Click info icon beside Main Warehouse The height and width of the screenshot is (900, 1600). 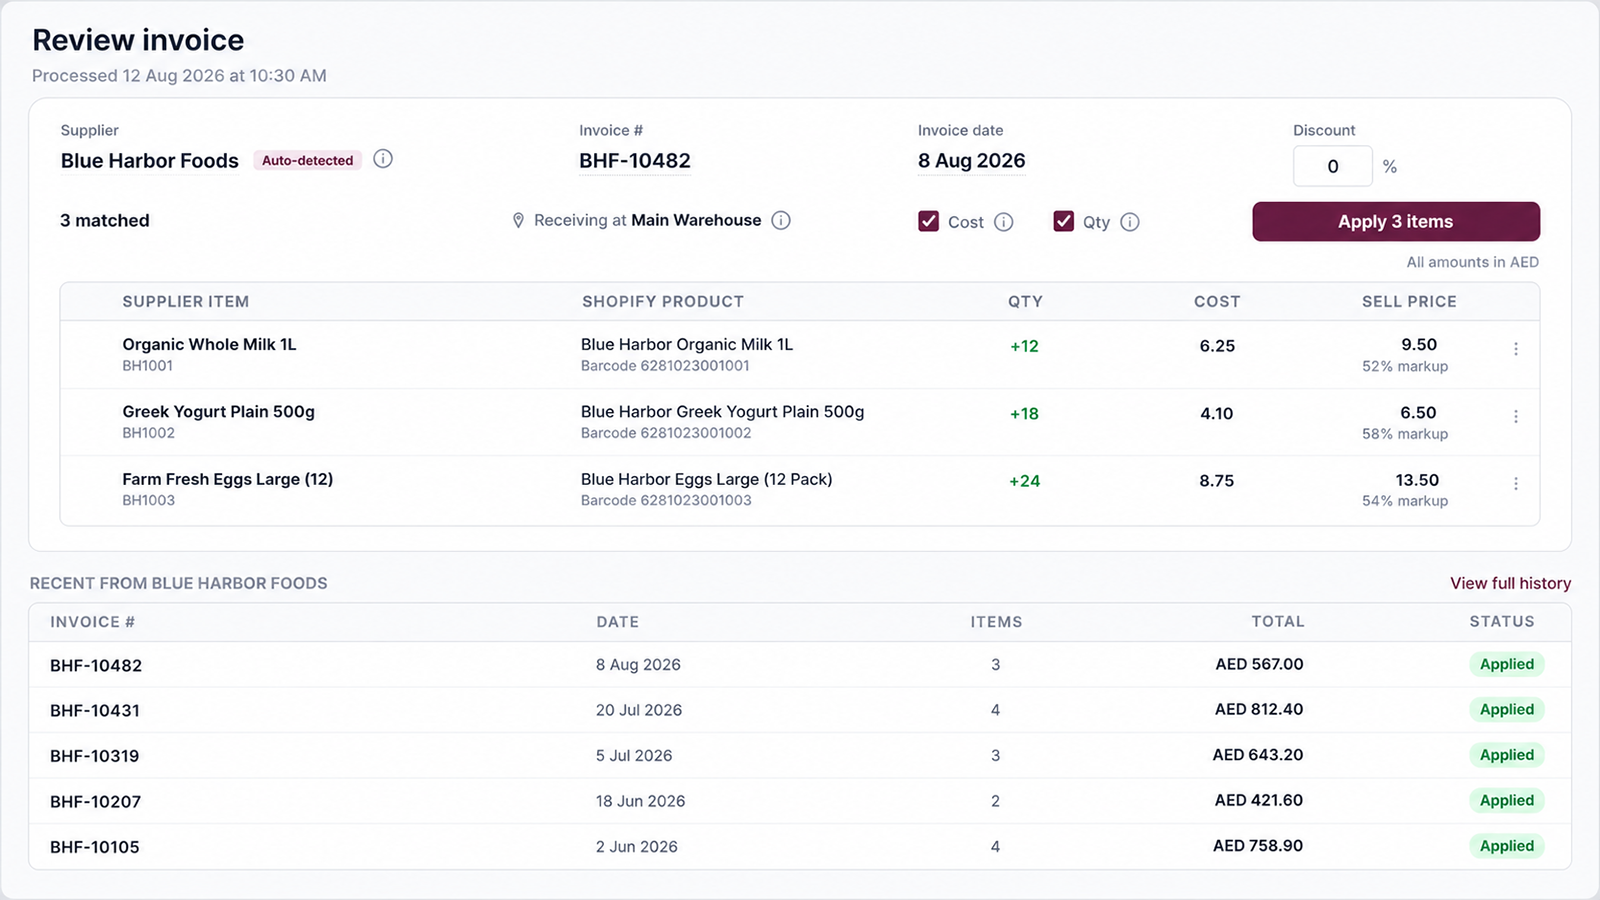pos(781,220)
